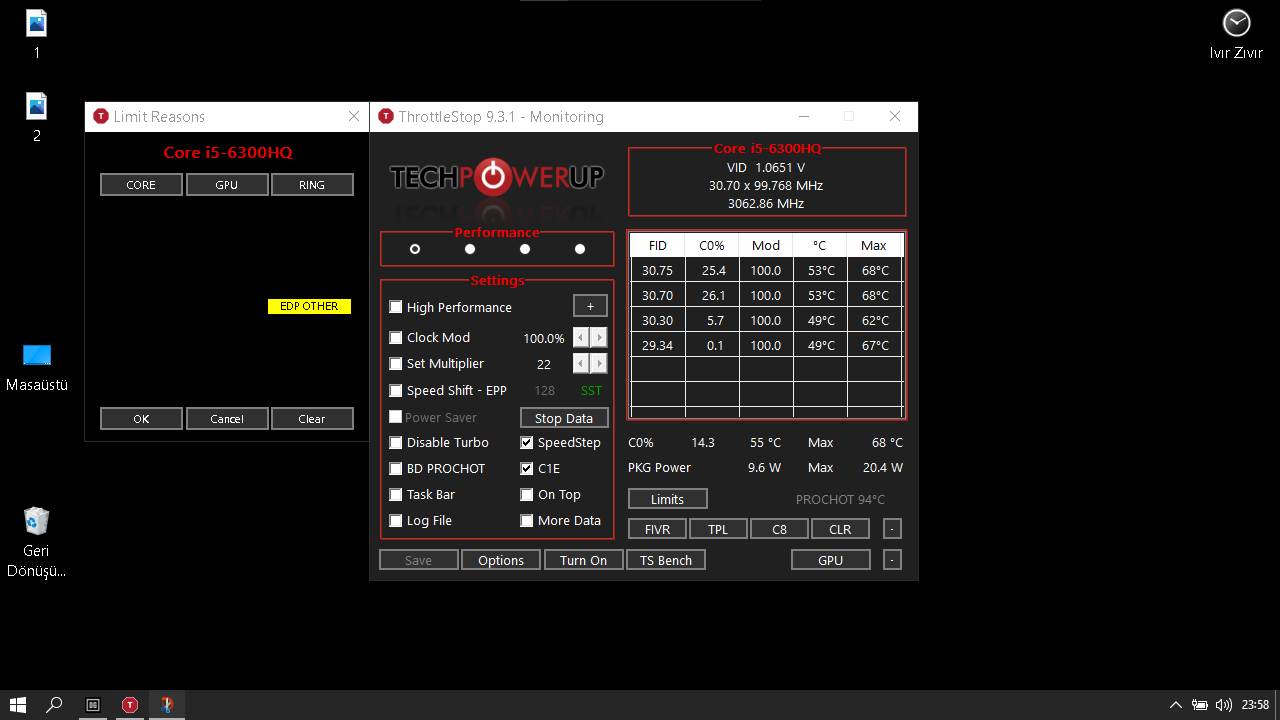
Task: Select the desktop image file named 2
Action: 37,118
